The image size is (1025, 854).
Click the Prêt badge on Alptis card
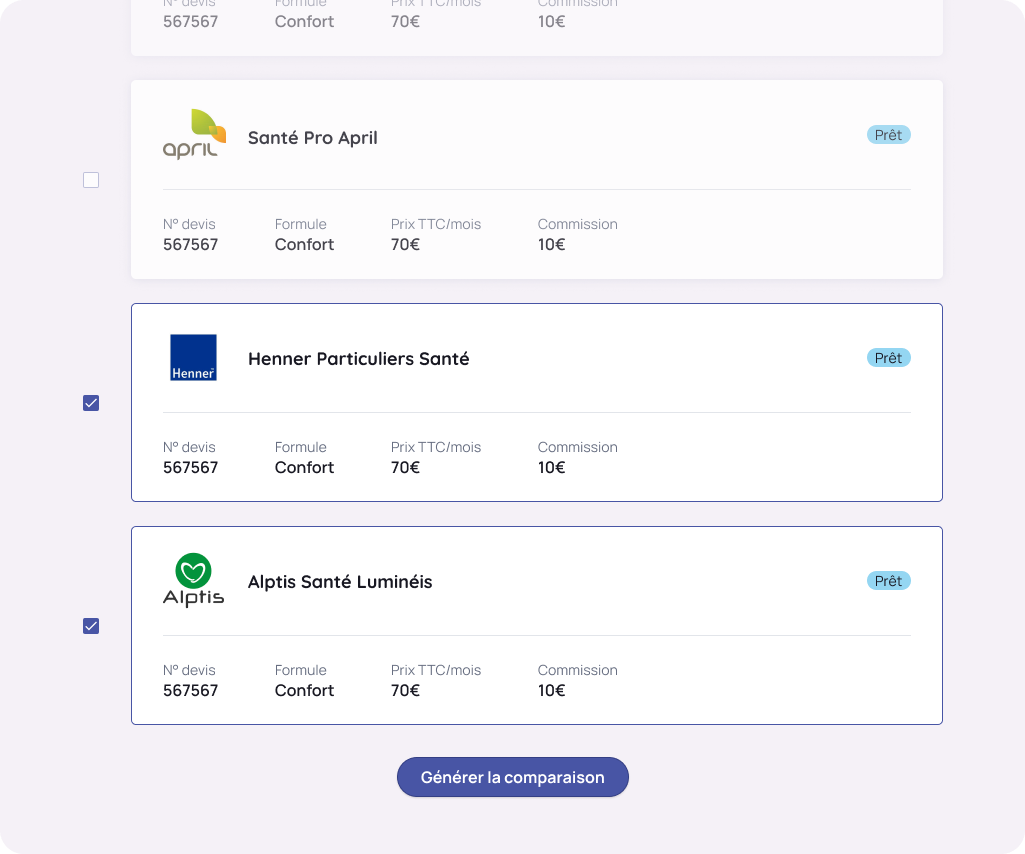(x=888, y=581)
